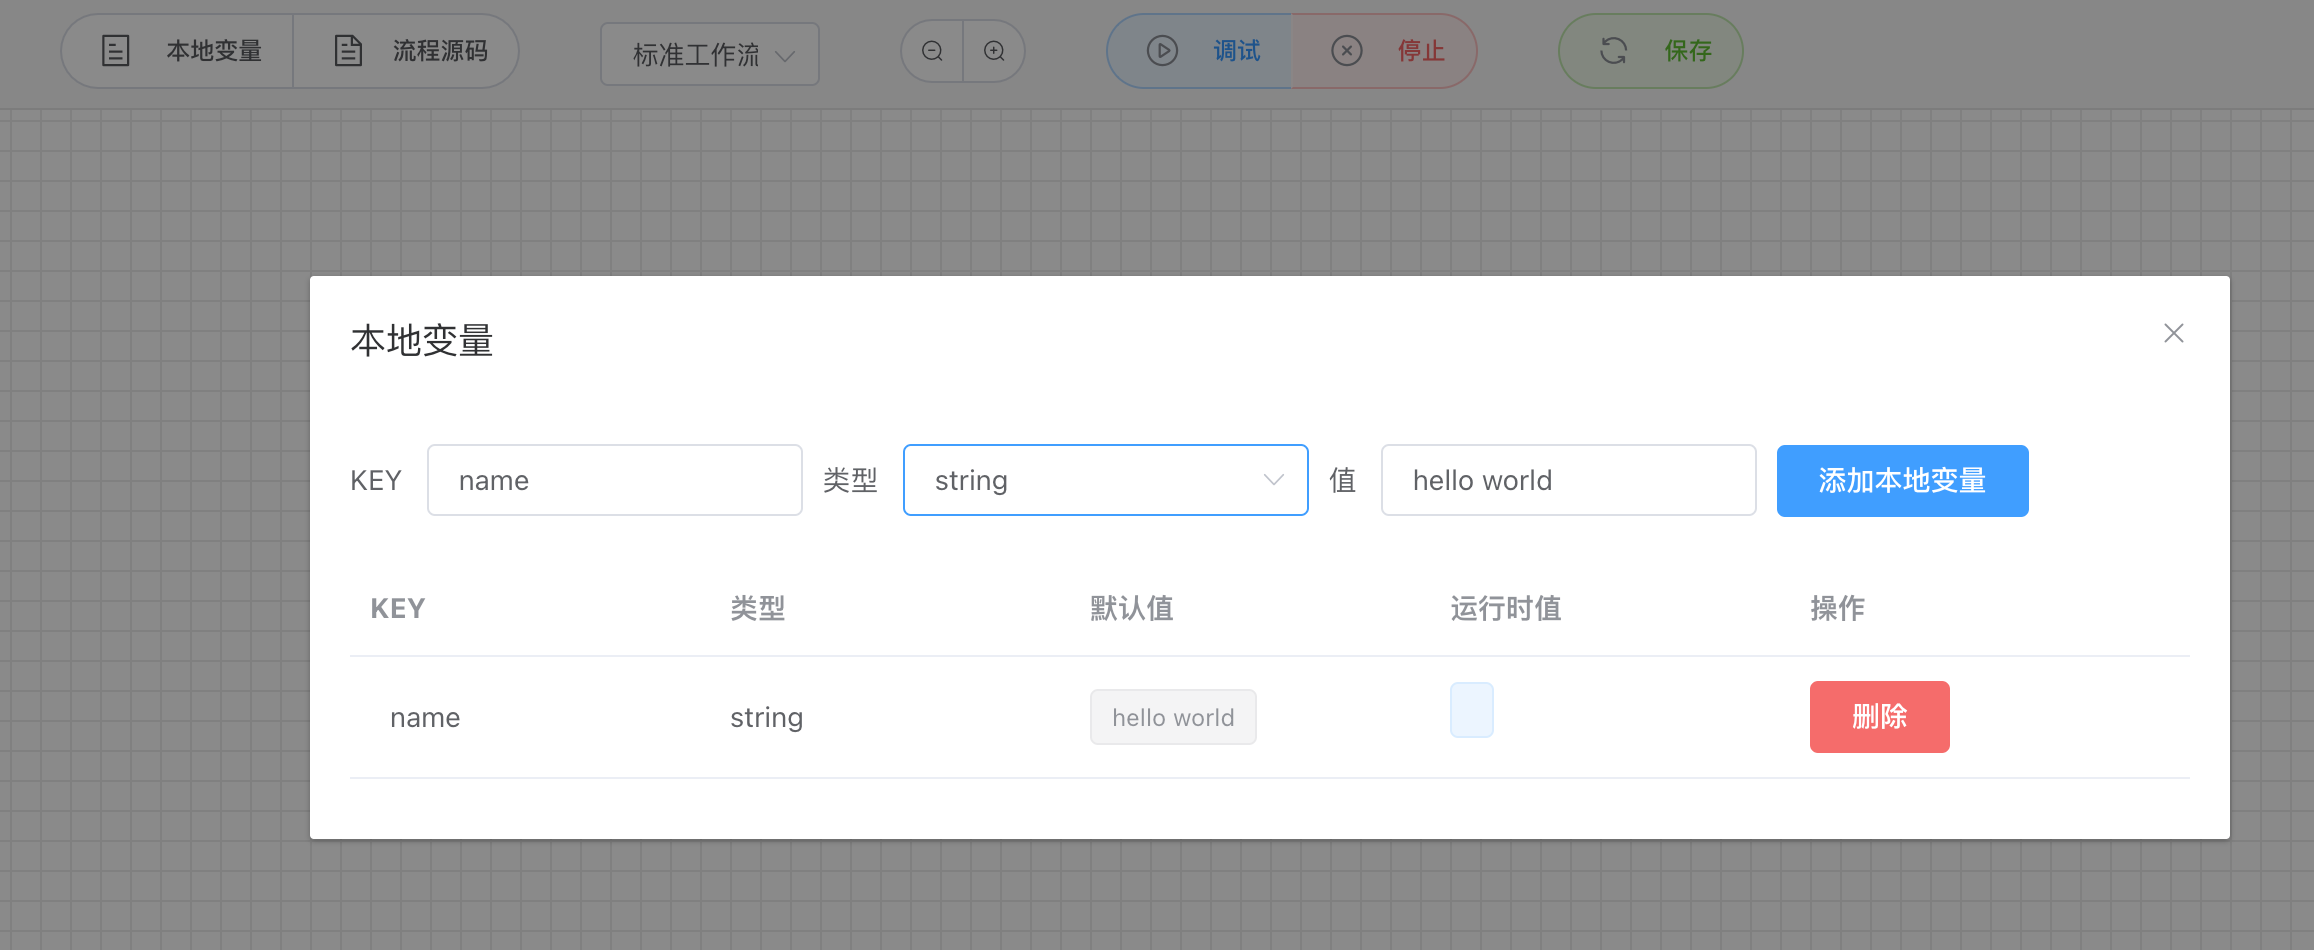2314x950 pixels.
Task: Click the 流程源码 file icon
Action: [347, 50]
